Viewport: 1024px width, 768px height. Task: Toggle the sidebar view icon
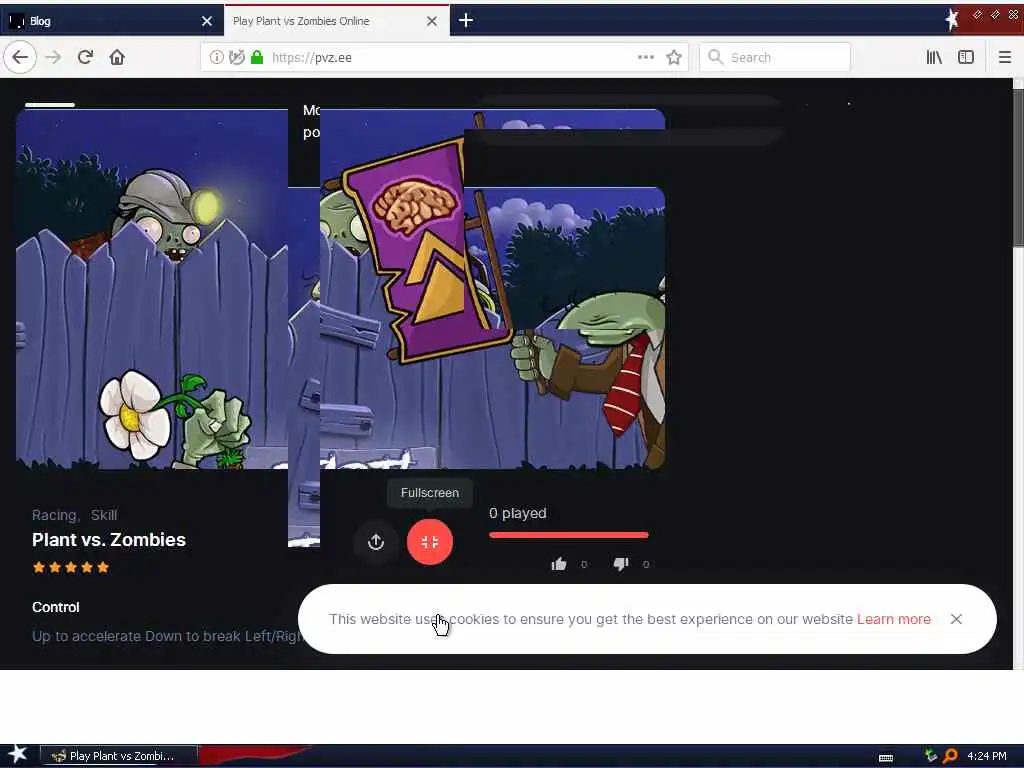click(966, 57)
